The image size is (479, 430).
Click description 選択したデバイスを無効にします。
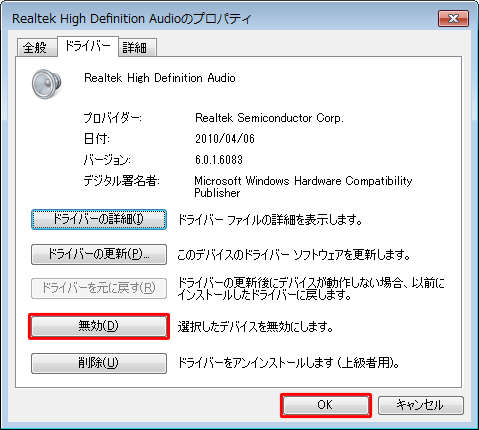[256, 327]
